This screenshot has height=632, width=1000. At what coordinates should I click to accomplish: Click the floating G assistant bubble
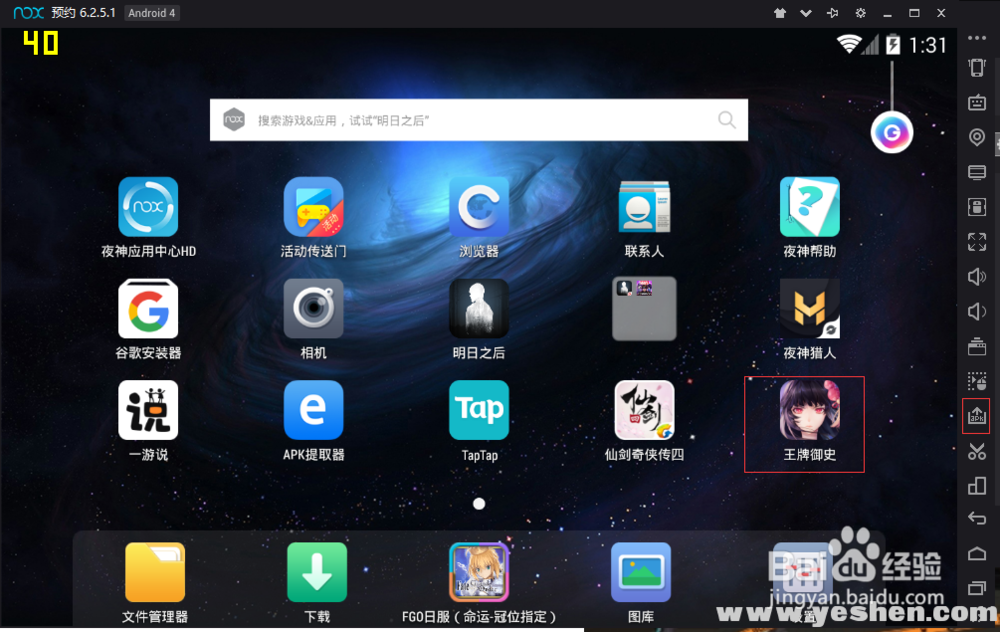click(892, 133)
